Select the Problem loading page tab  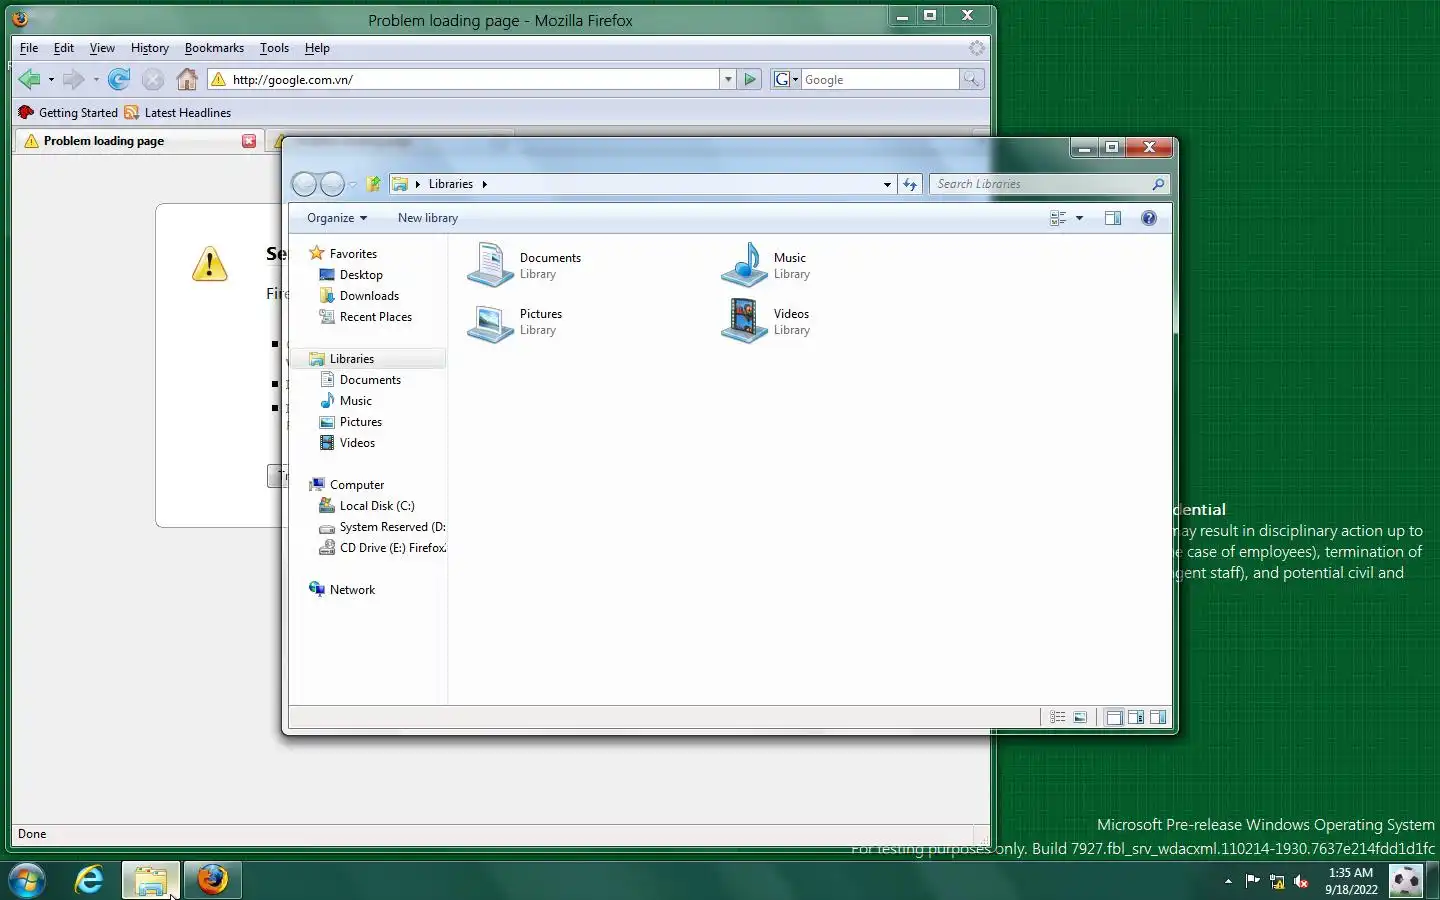pos(137,141)
